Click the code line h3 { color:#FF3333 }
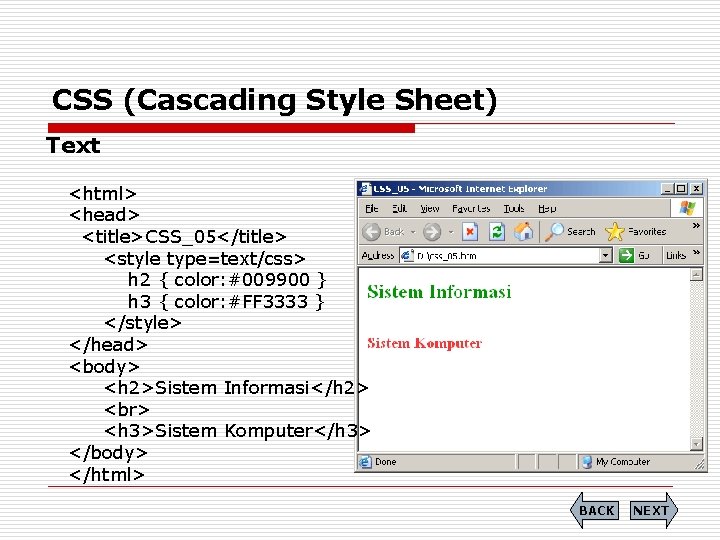Image resolution: width=720 pixels, height=540 pixels. (x=226, y=302)
